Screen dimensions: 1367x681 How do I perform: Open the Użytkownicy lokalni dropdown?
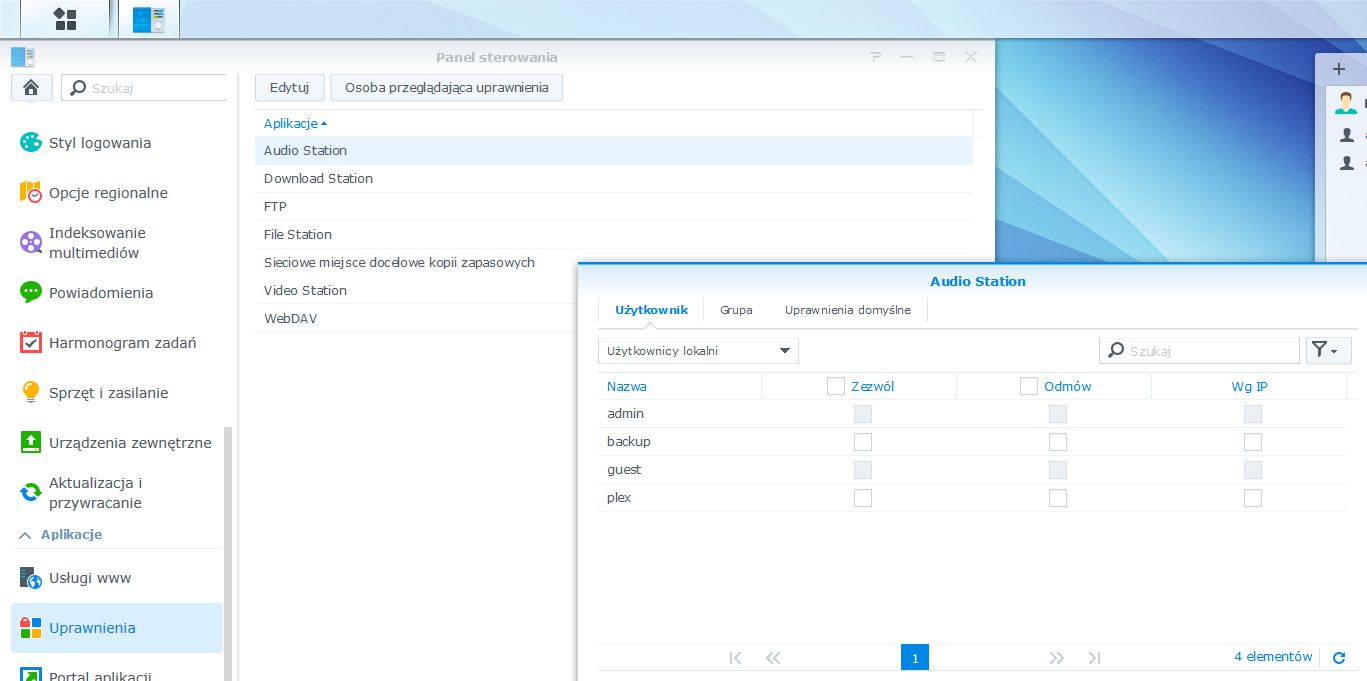pos(698,351)
